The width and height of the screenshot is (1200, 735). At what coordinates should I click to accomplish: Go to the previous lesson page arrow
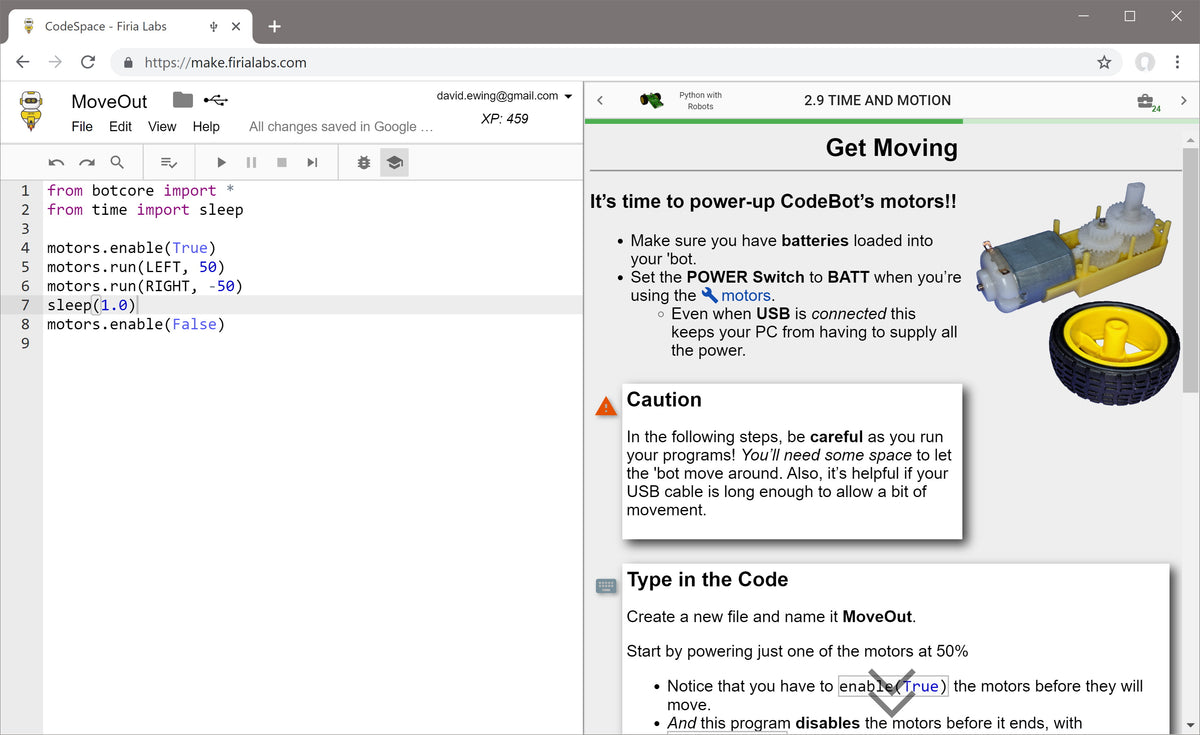[x=600, y=100]
